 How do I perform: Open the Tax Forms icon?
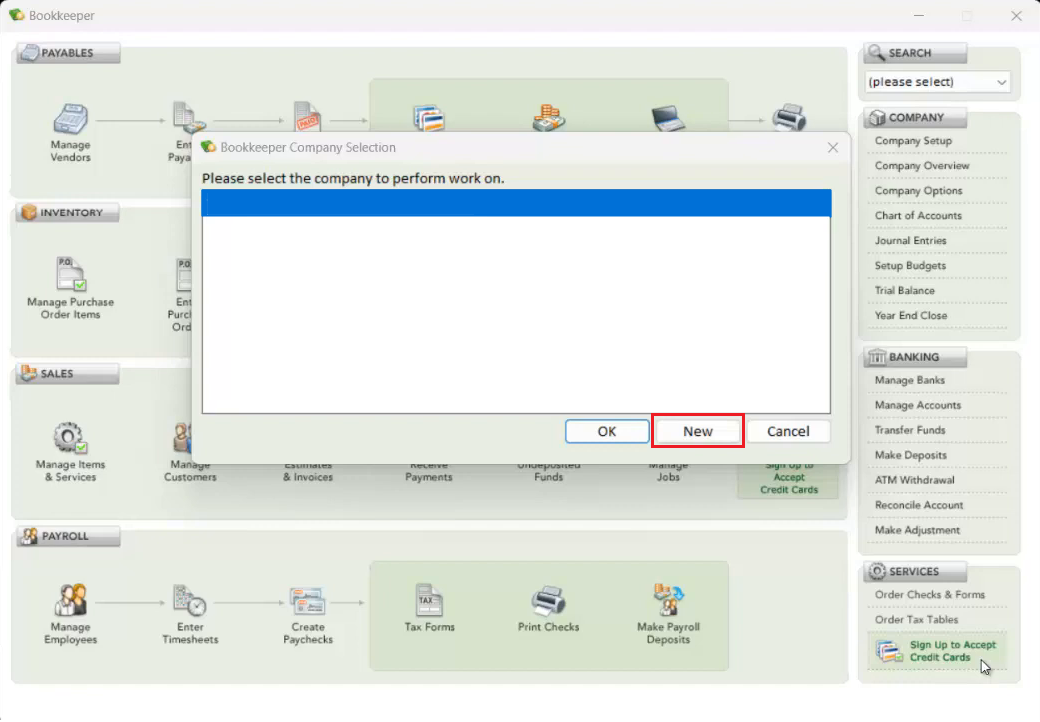coord(429,600)
